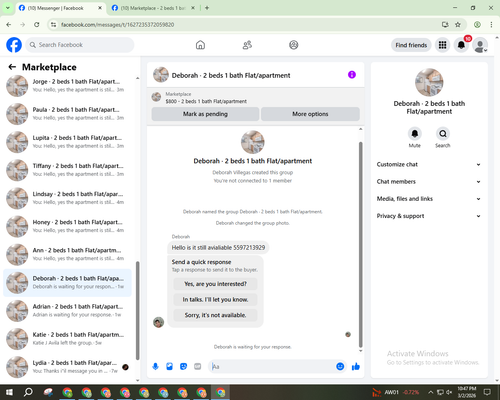Mute this conversation
500x400 pixels.
tap(415, 134)
